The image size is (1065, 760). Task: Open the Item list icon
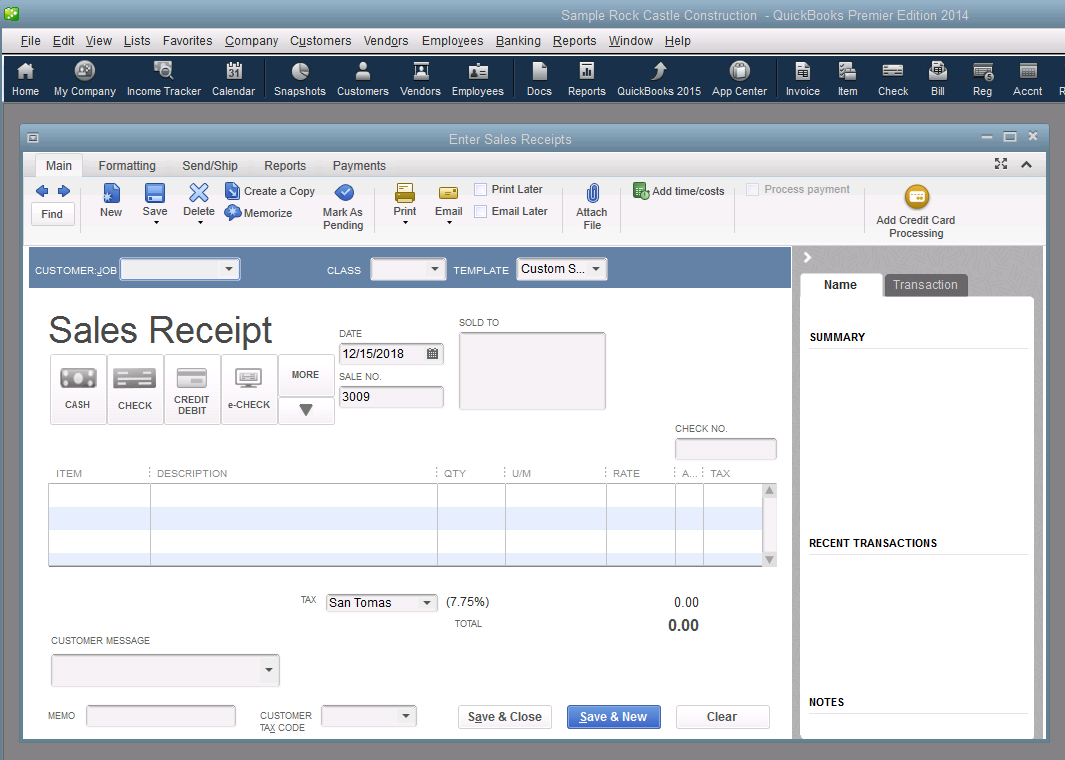[x=847, y=79]
